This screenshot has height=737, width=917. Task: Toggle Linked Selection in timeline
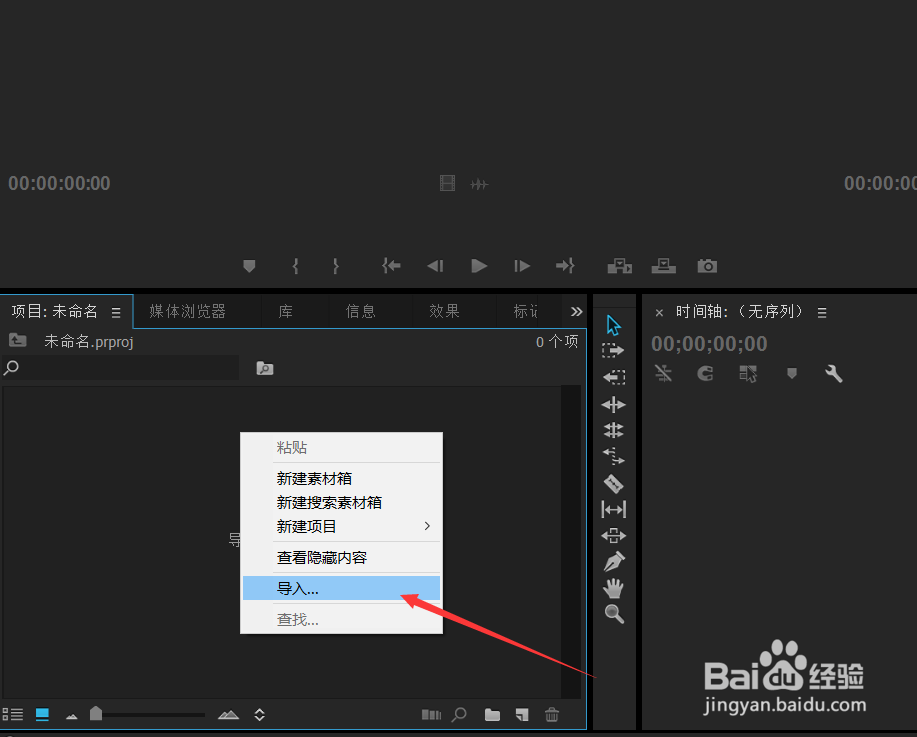click(x=748, y=373)
